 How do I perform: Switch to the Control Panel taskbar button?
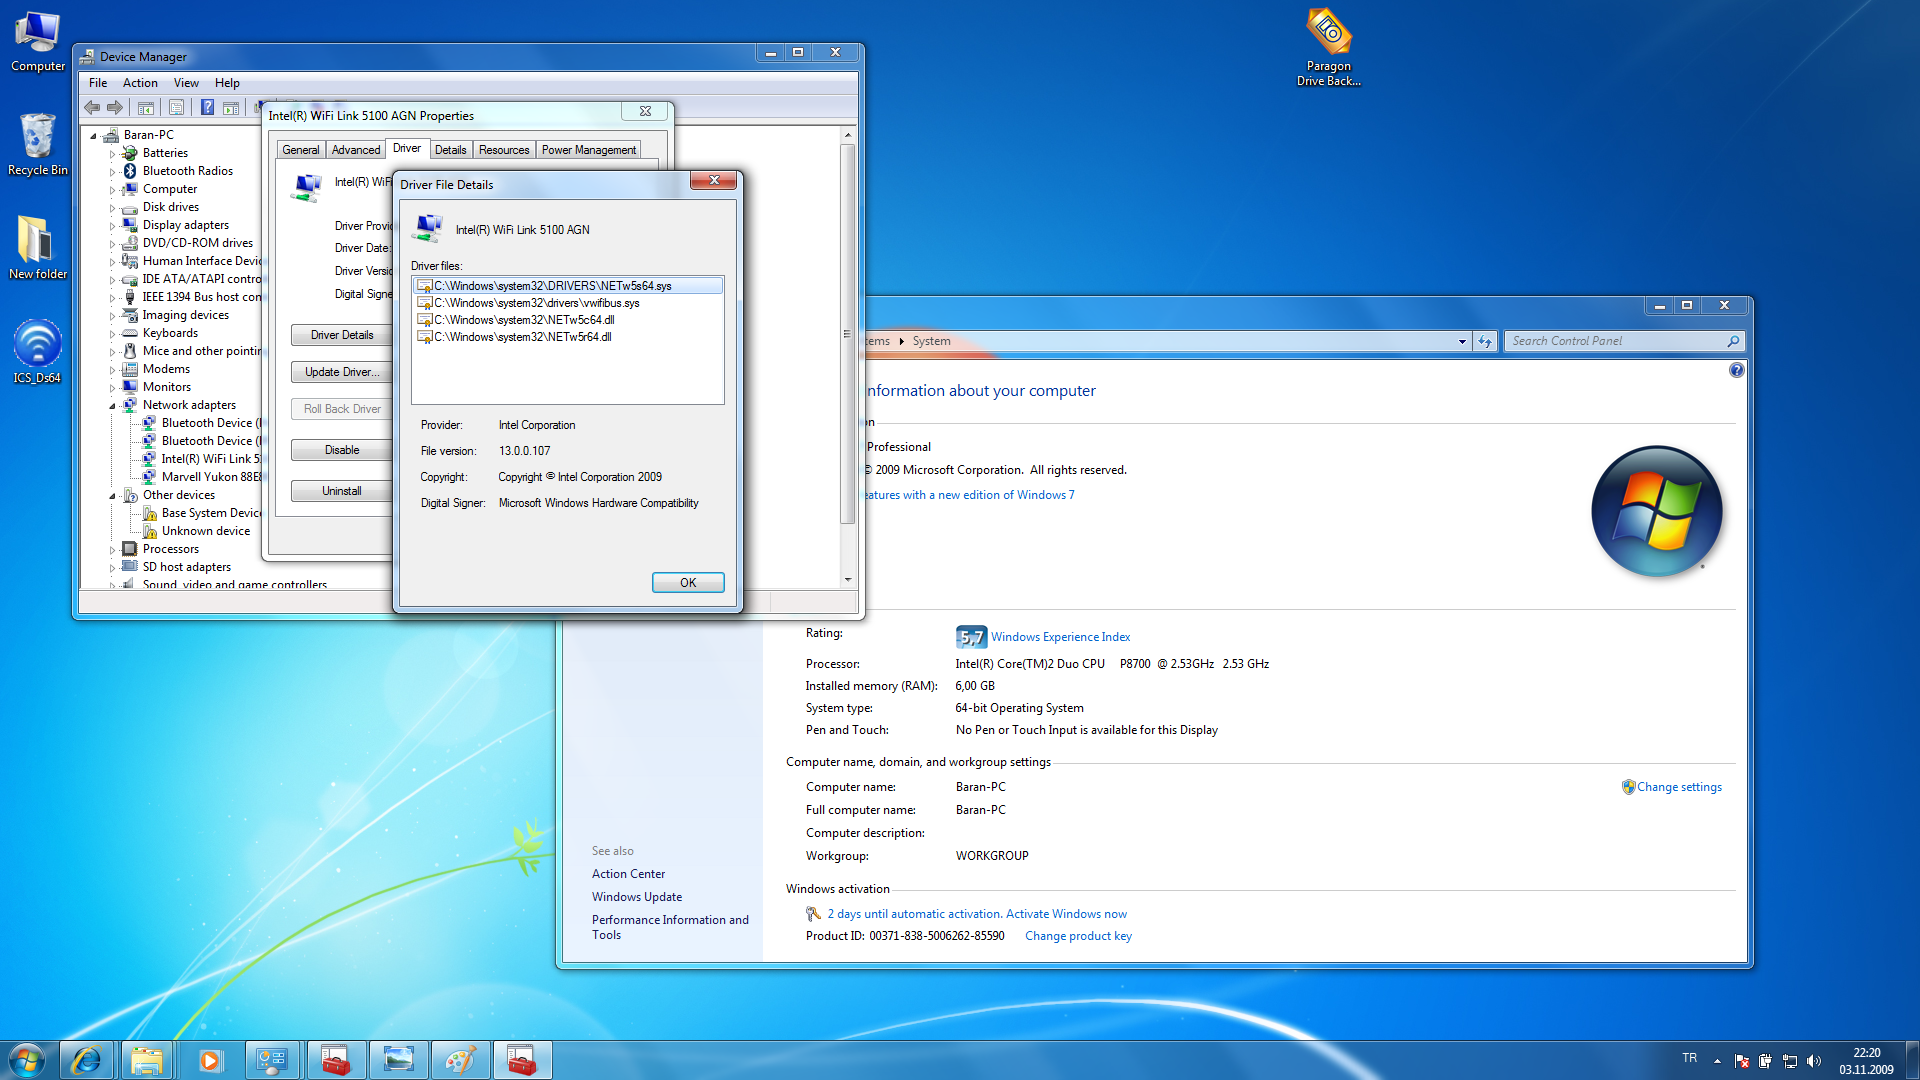coord(272,1060)
